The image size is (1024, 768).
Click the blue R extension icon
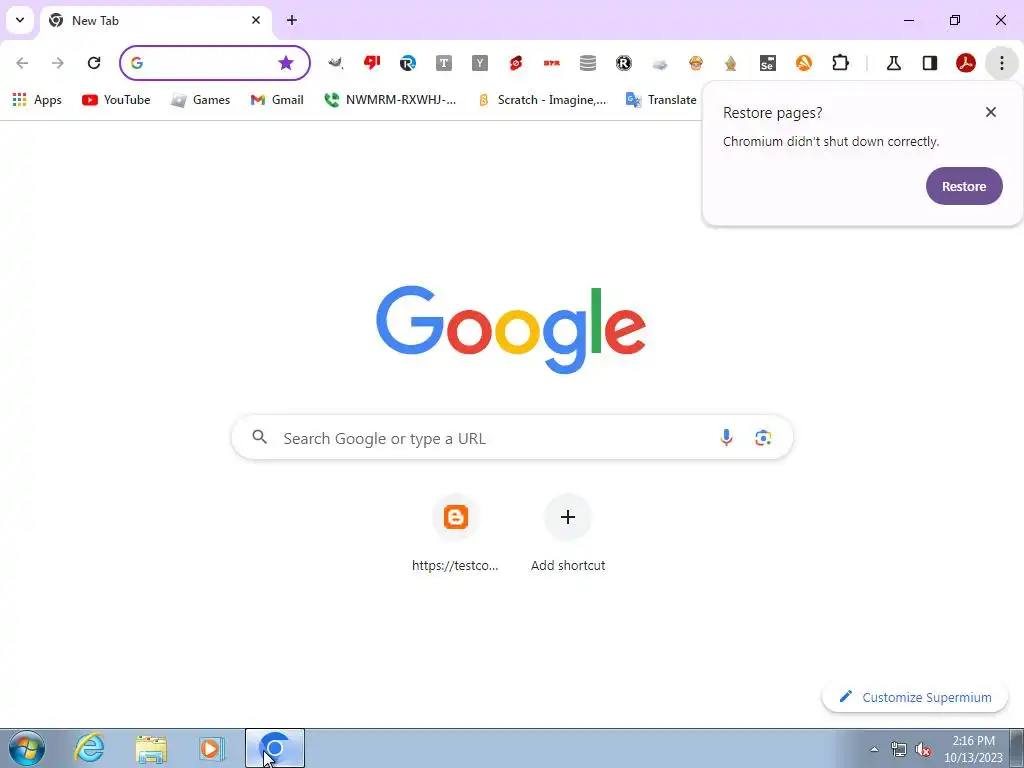coord(408,63)
